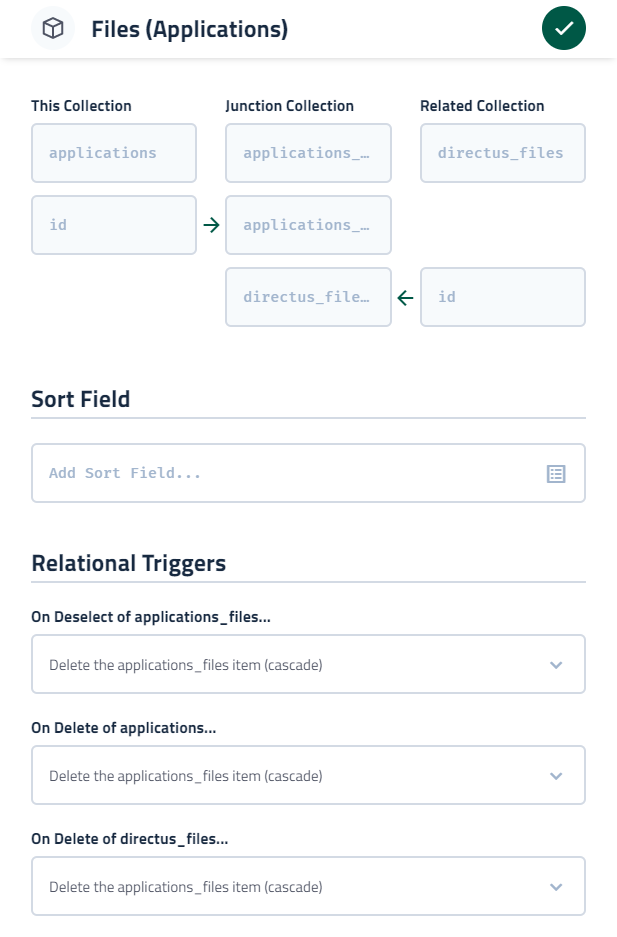The width and height of the screenshot is (617, 937).
Task: Click the chevron on the directus_files trigger dropdown
Action: tap(557, 886)
